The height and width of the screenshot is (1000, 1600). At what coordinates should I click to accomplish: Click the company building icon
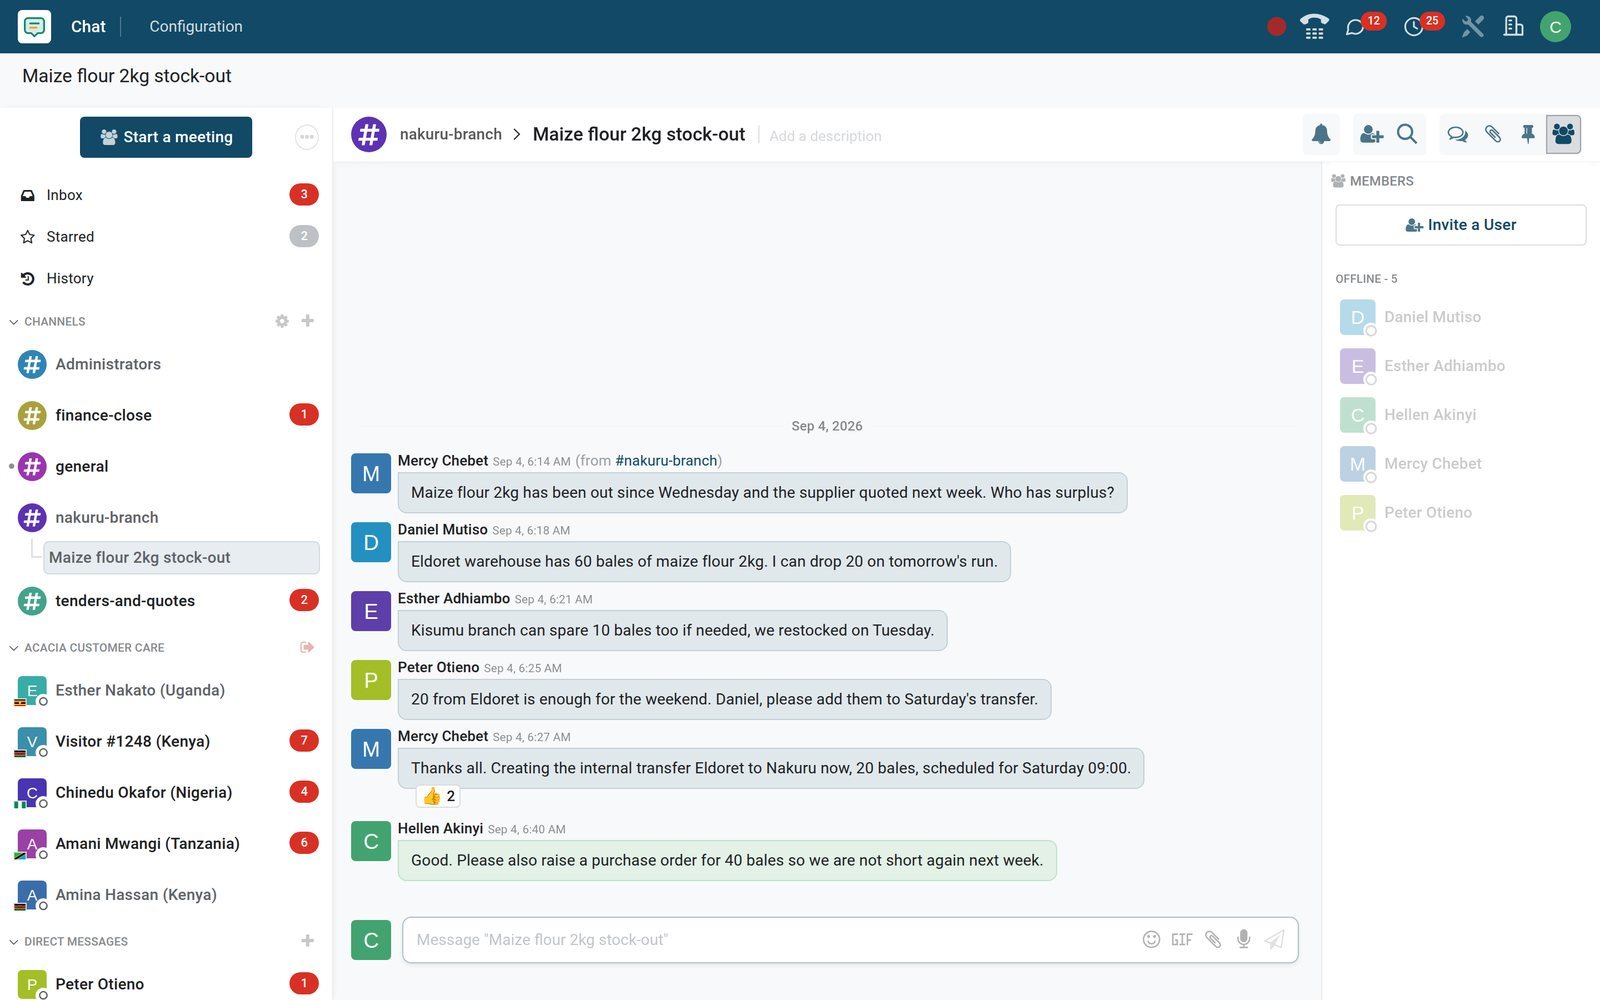click(x=1514, y=26)
